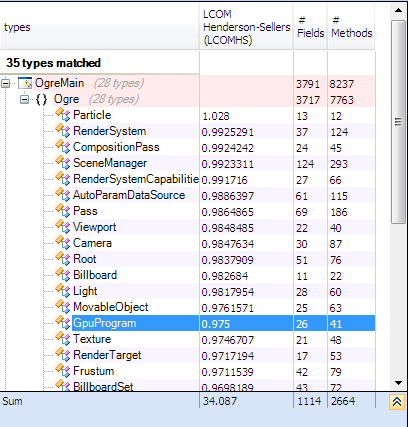Click the 293 methods value for SceneManager
This screenshot has height=427, width=408.
pos(339,164)
